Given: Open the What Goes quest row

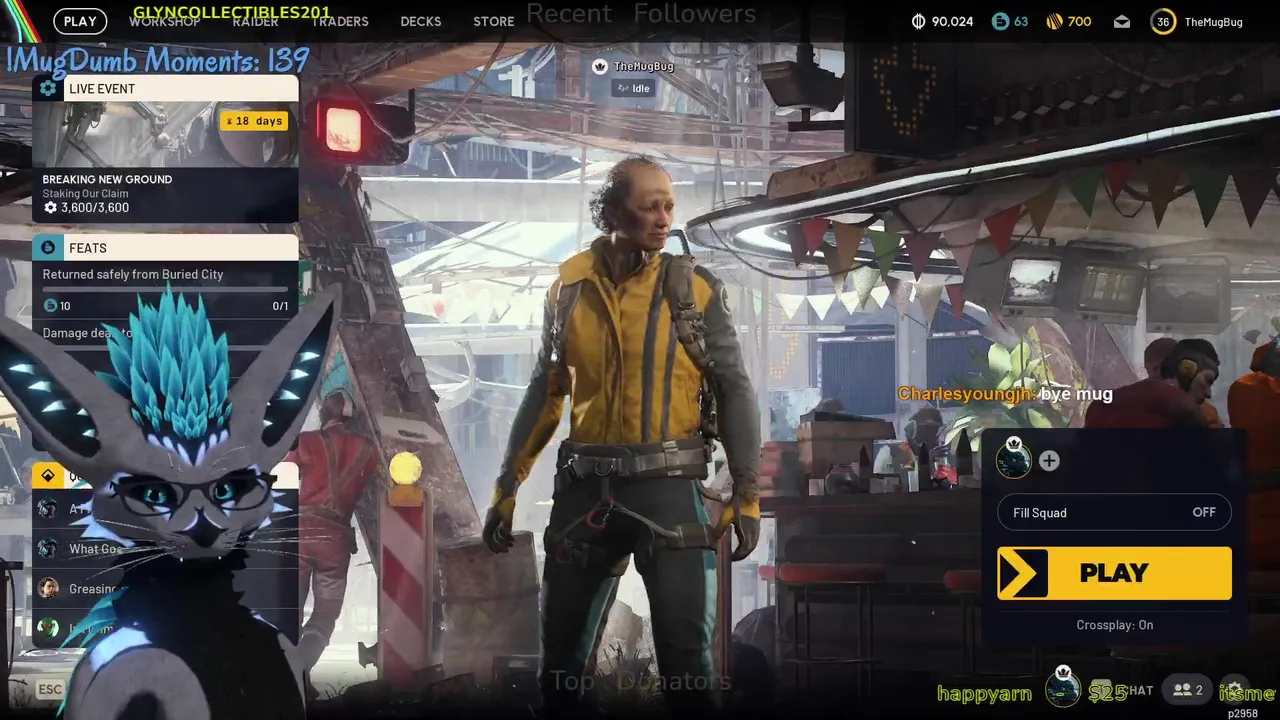Looking at the screenshot, I should pyautogui.click(x=165, y=548).
